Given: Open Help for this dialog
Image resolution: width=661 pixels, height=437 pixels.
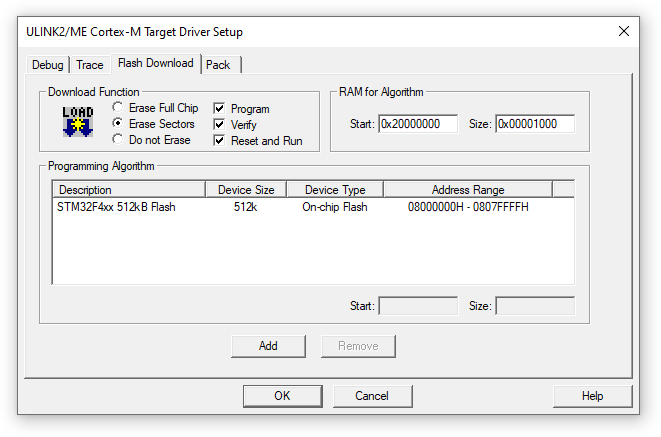Looking at the screenshot, I should coord(592,396).
